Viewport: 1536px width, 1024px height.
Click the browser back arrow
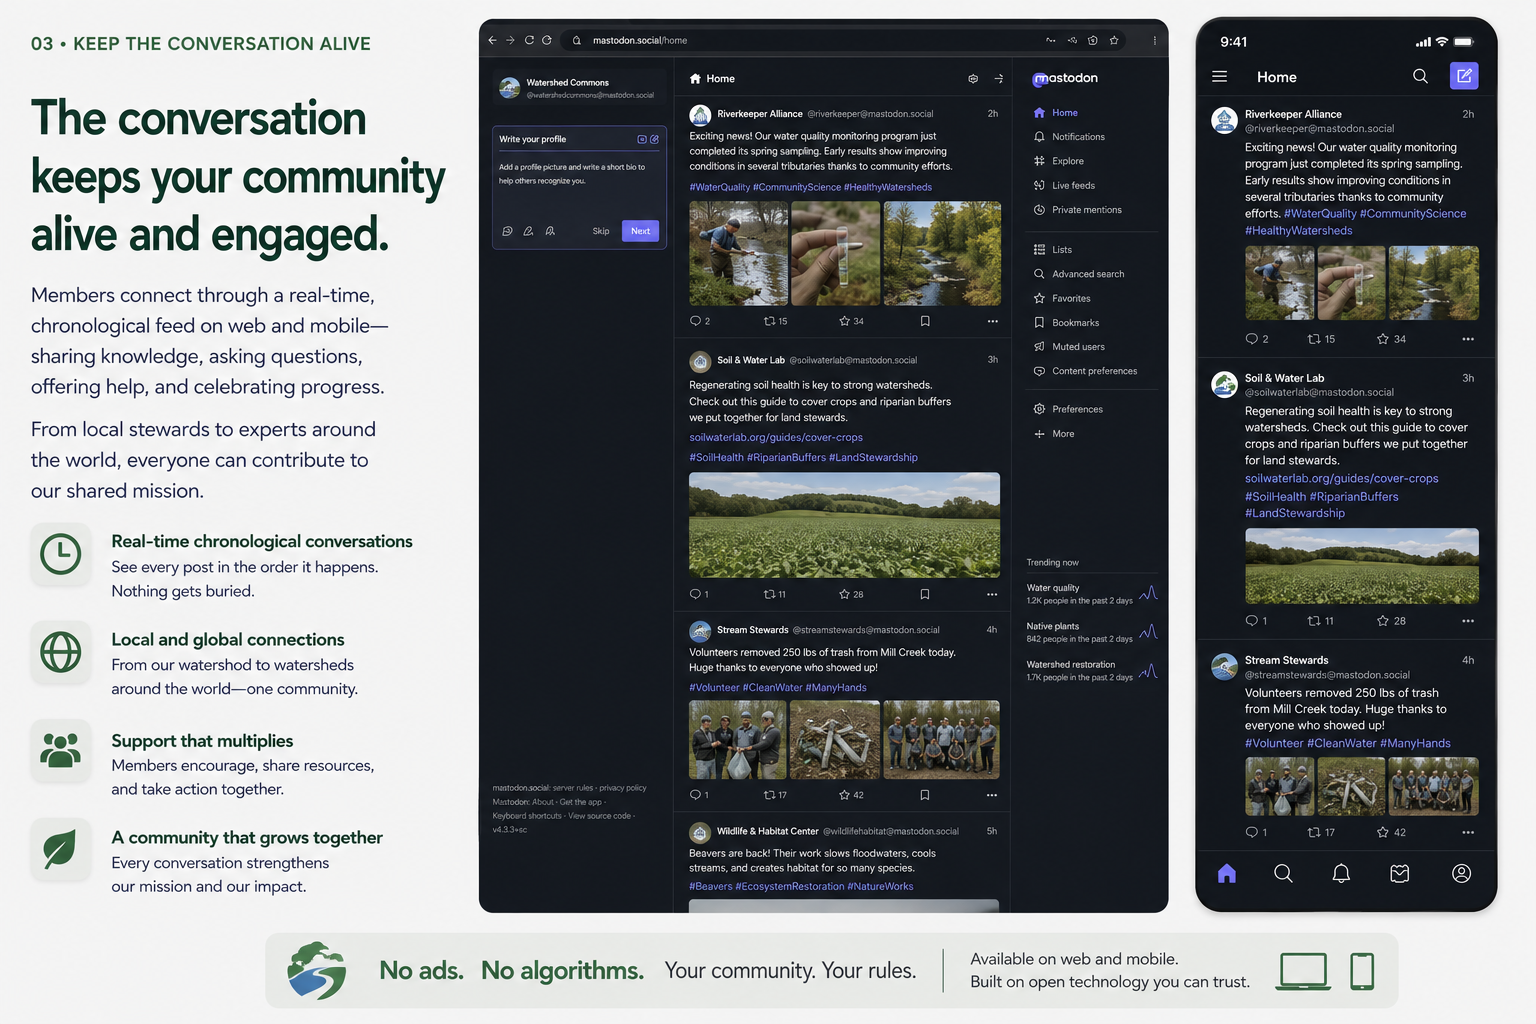pos(492,40)
